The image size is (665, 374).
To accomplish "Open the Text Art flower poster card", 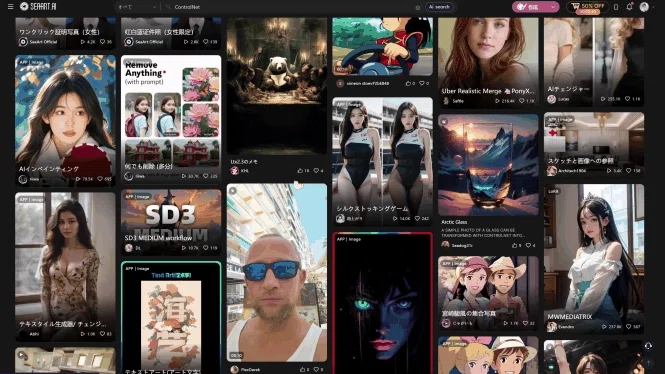I will point(171,318).
